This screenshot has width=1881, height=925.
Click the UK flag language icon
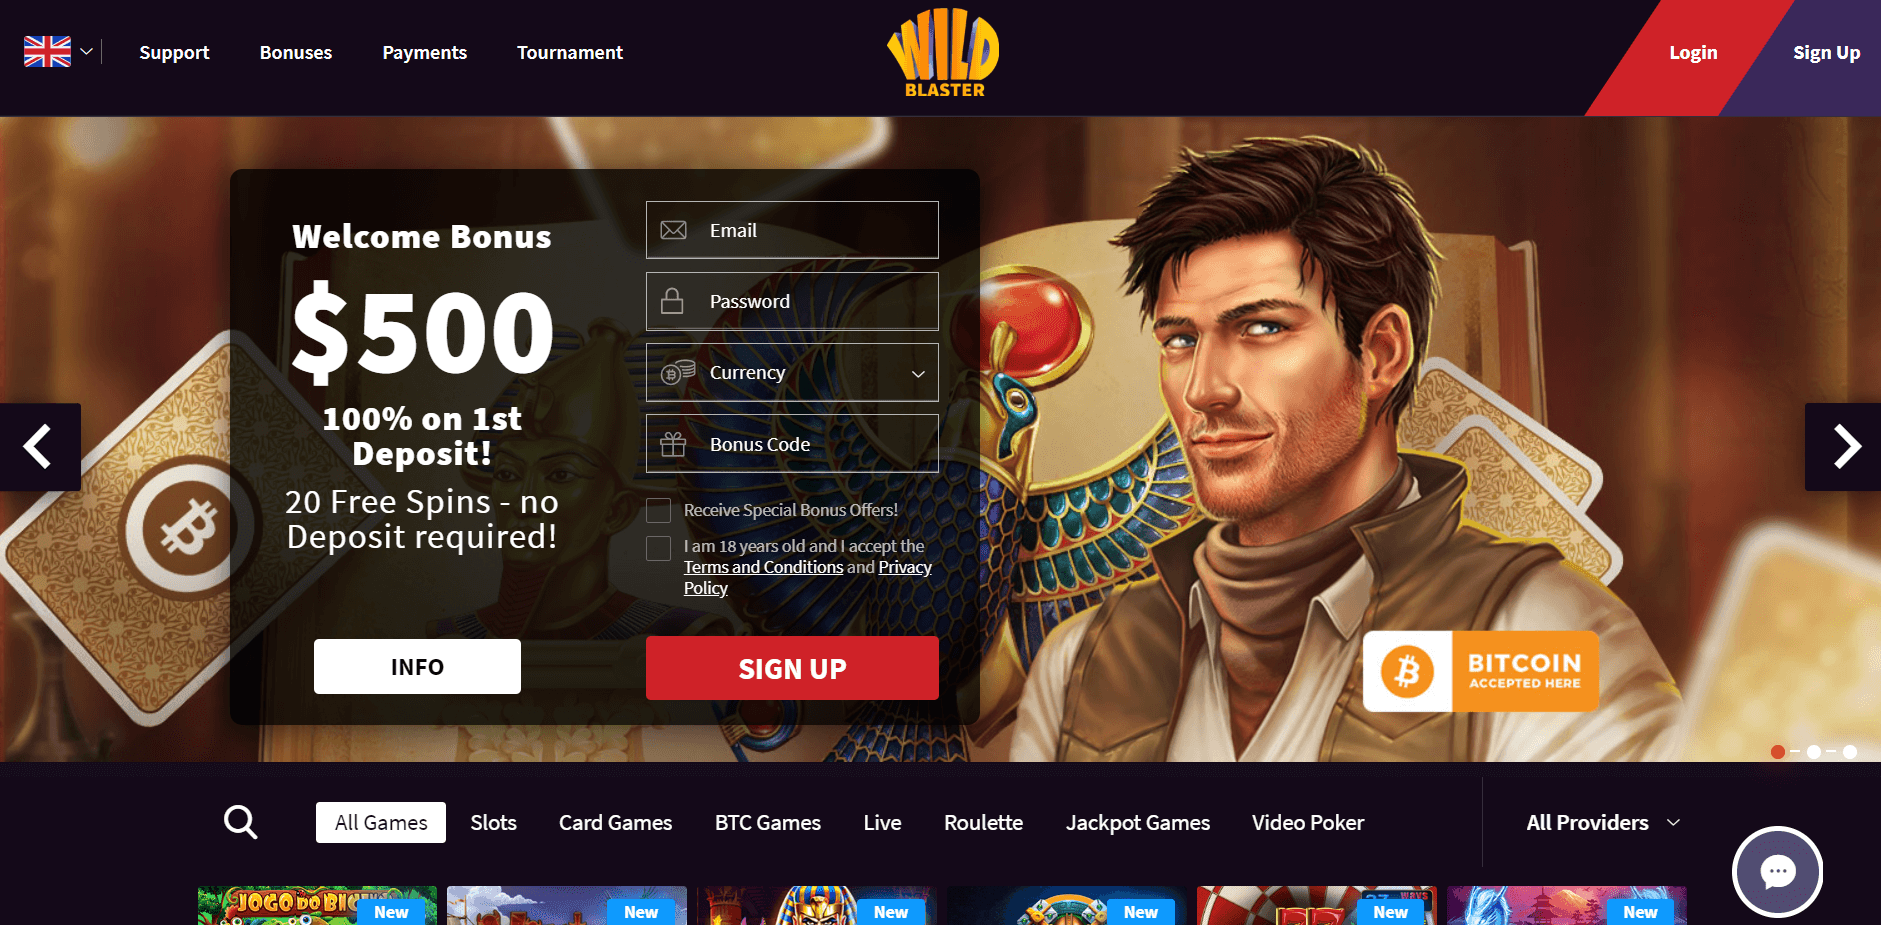pos(47,52)
